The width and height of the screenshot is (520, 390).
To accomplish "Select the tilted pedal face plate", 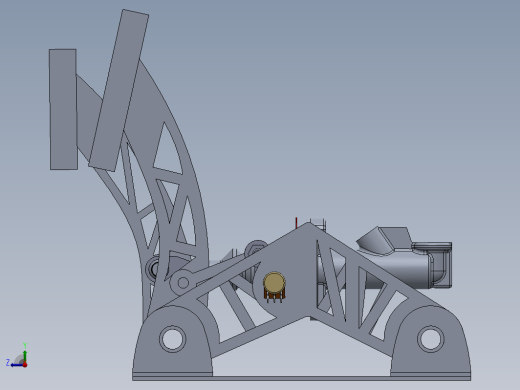I will [x=119, y=90].
